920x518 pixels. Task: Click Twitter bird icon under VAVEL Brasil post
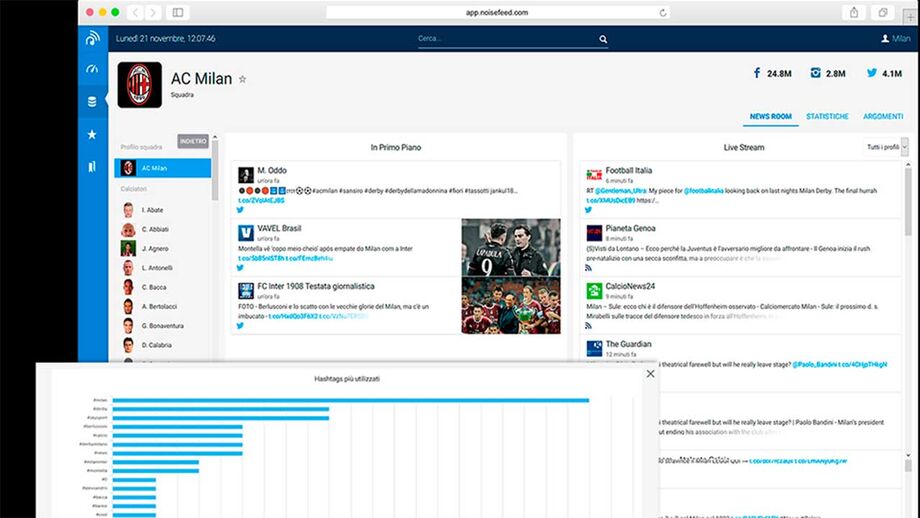240,268
